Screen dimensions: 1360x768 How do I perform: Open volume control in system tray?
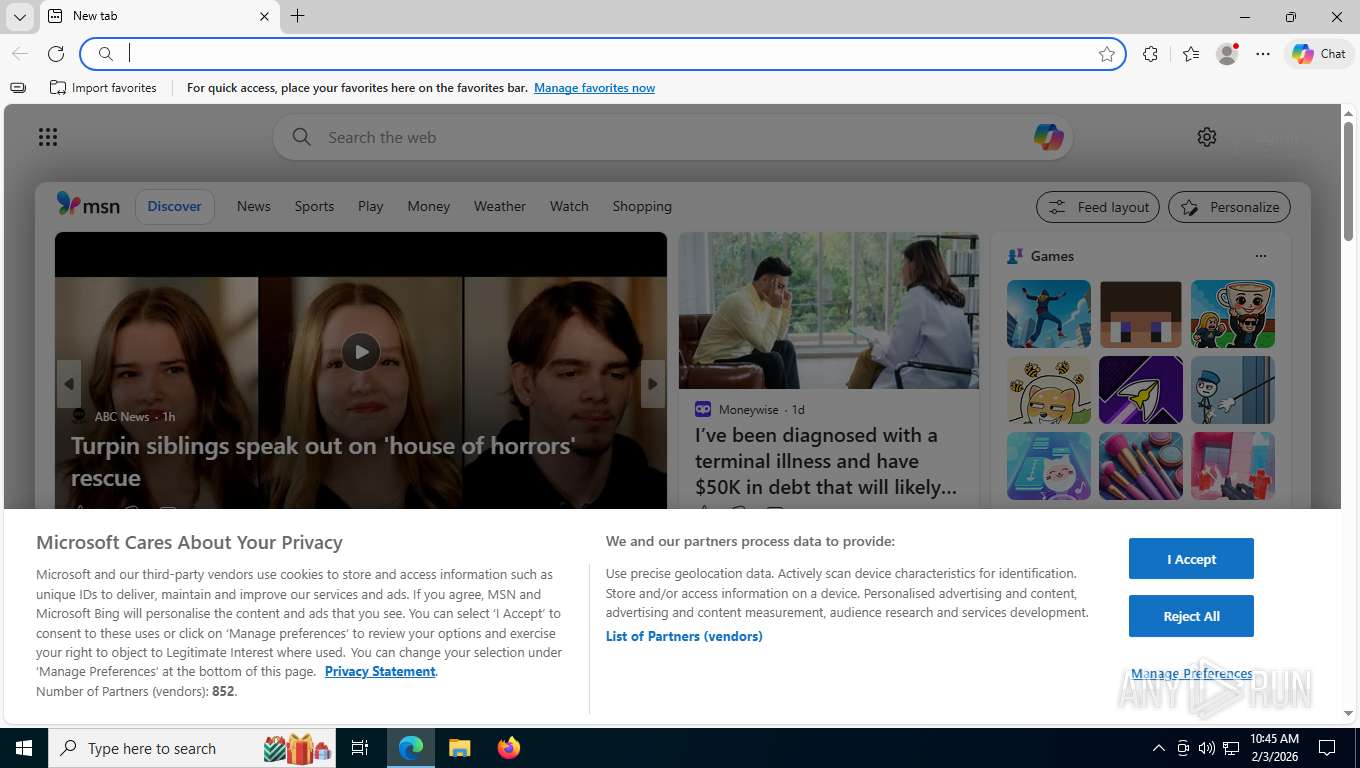click(x=1207, y=748)
